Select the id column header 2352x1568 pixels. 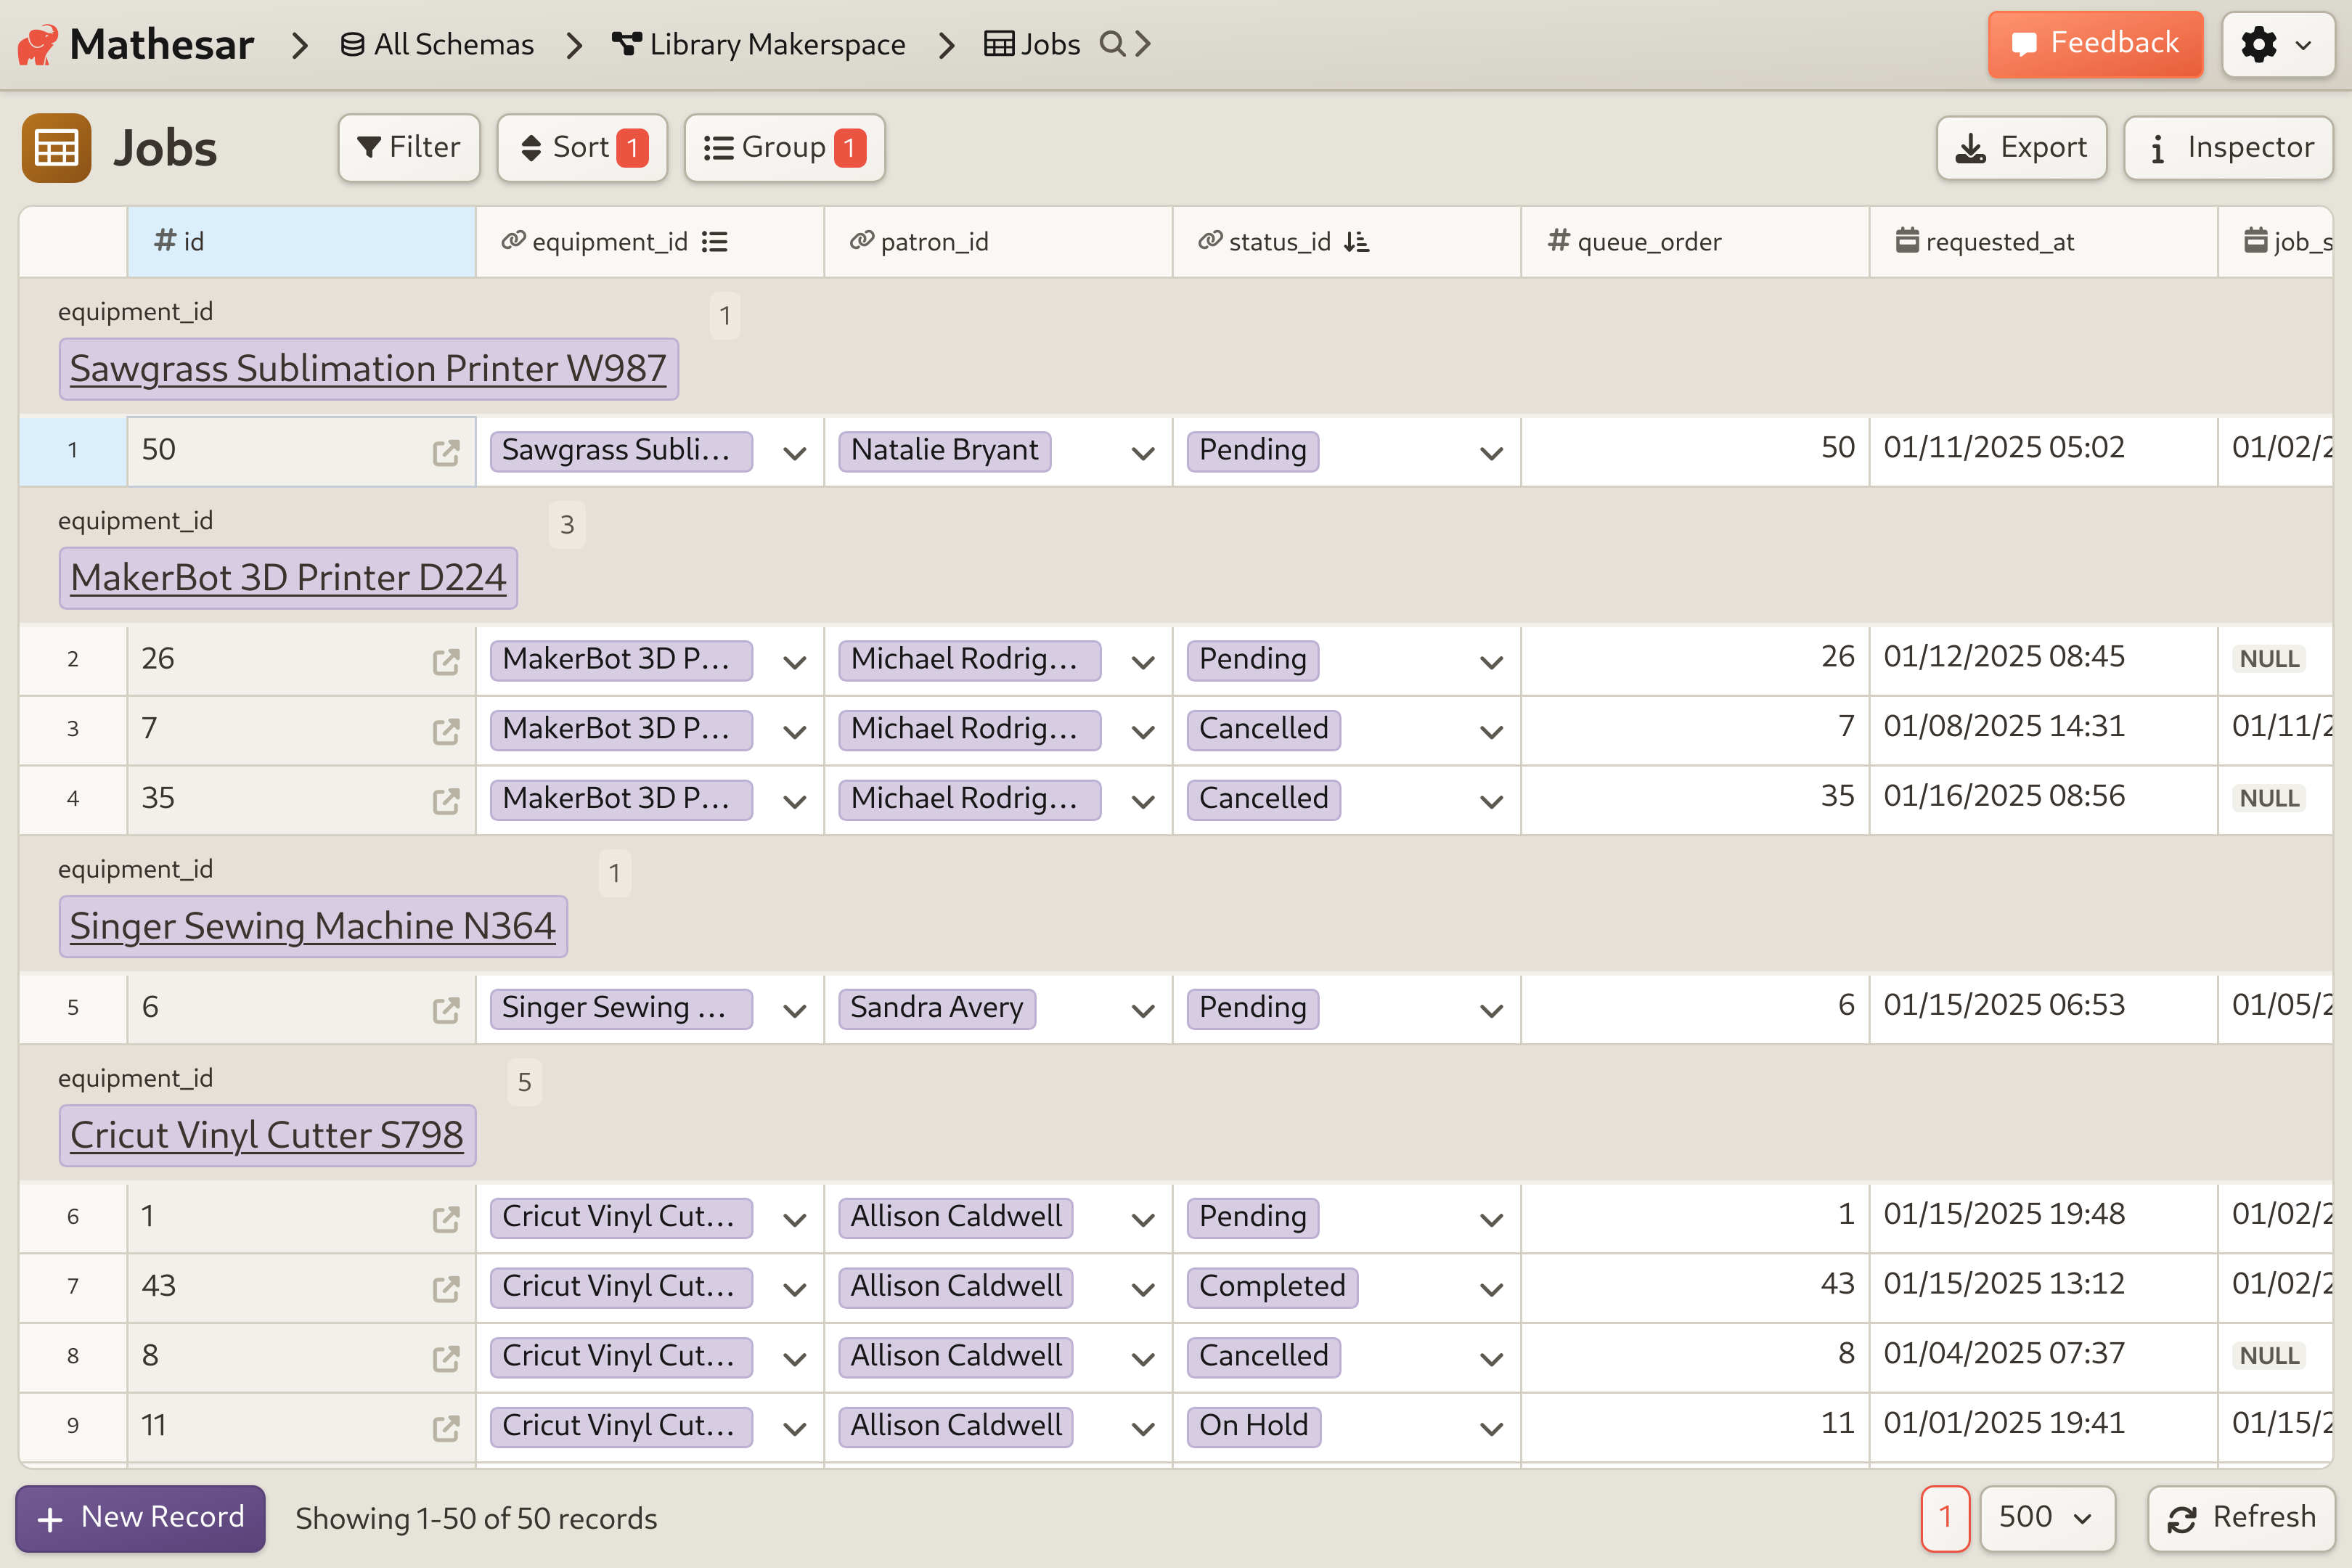pyautogui.click(x=301, y=242)
